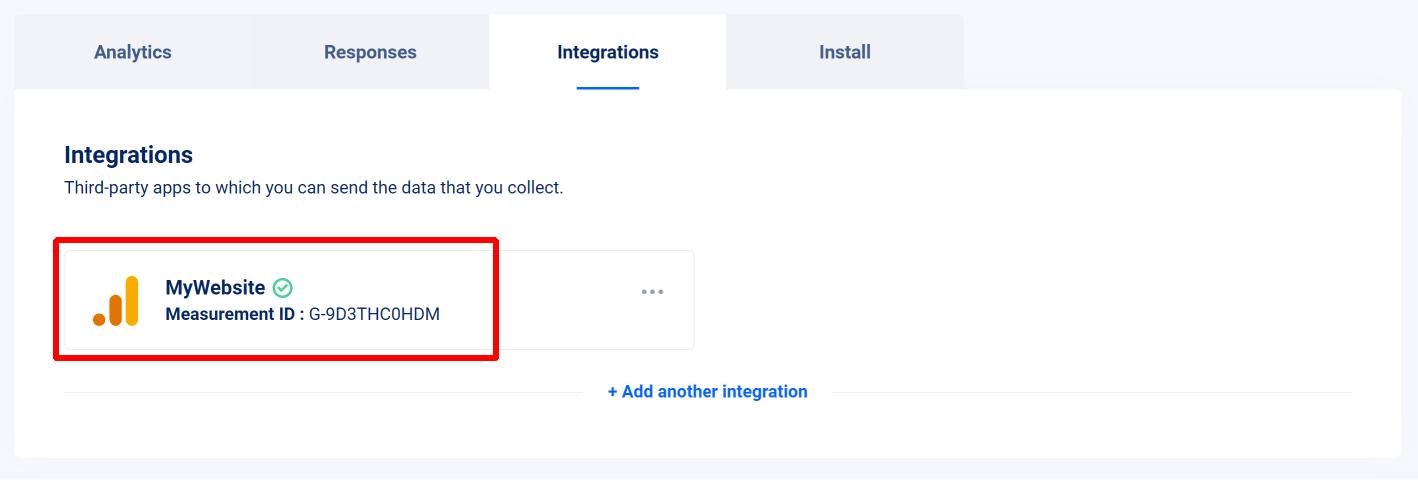1418x480 pixels.
Task: Switch to the Analytics tab
Action: point(133,52)
